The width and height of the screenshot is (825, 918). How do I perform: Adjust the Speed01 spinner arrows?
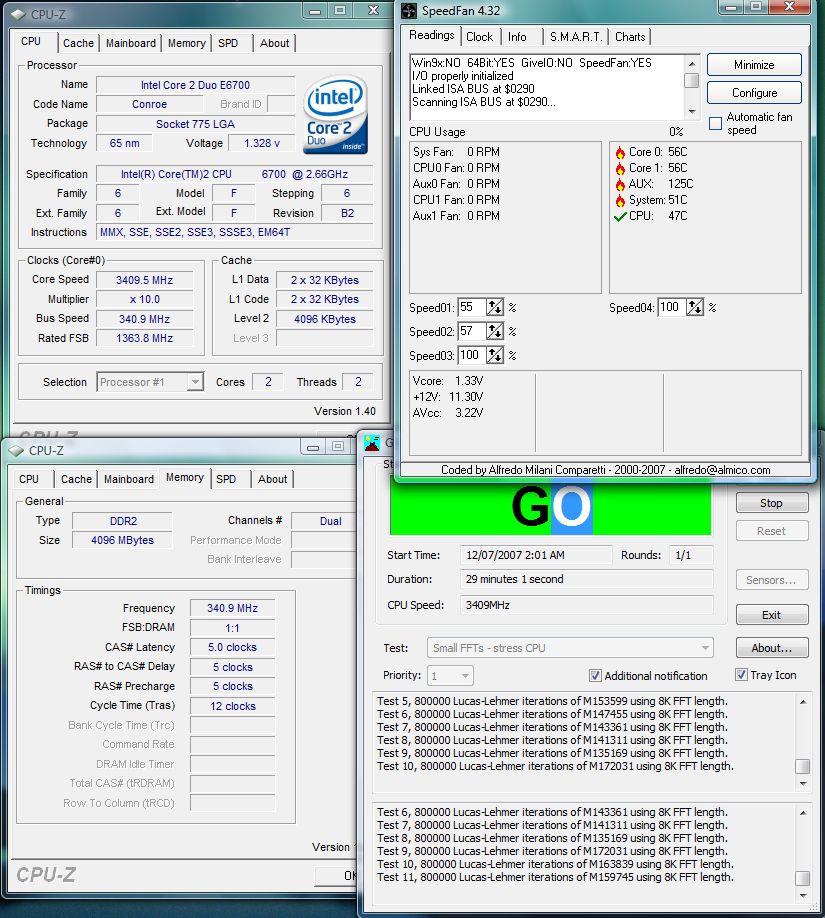(495, 307)
